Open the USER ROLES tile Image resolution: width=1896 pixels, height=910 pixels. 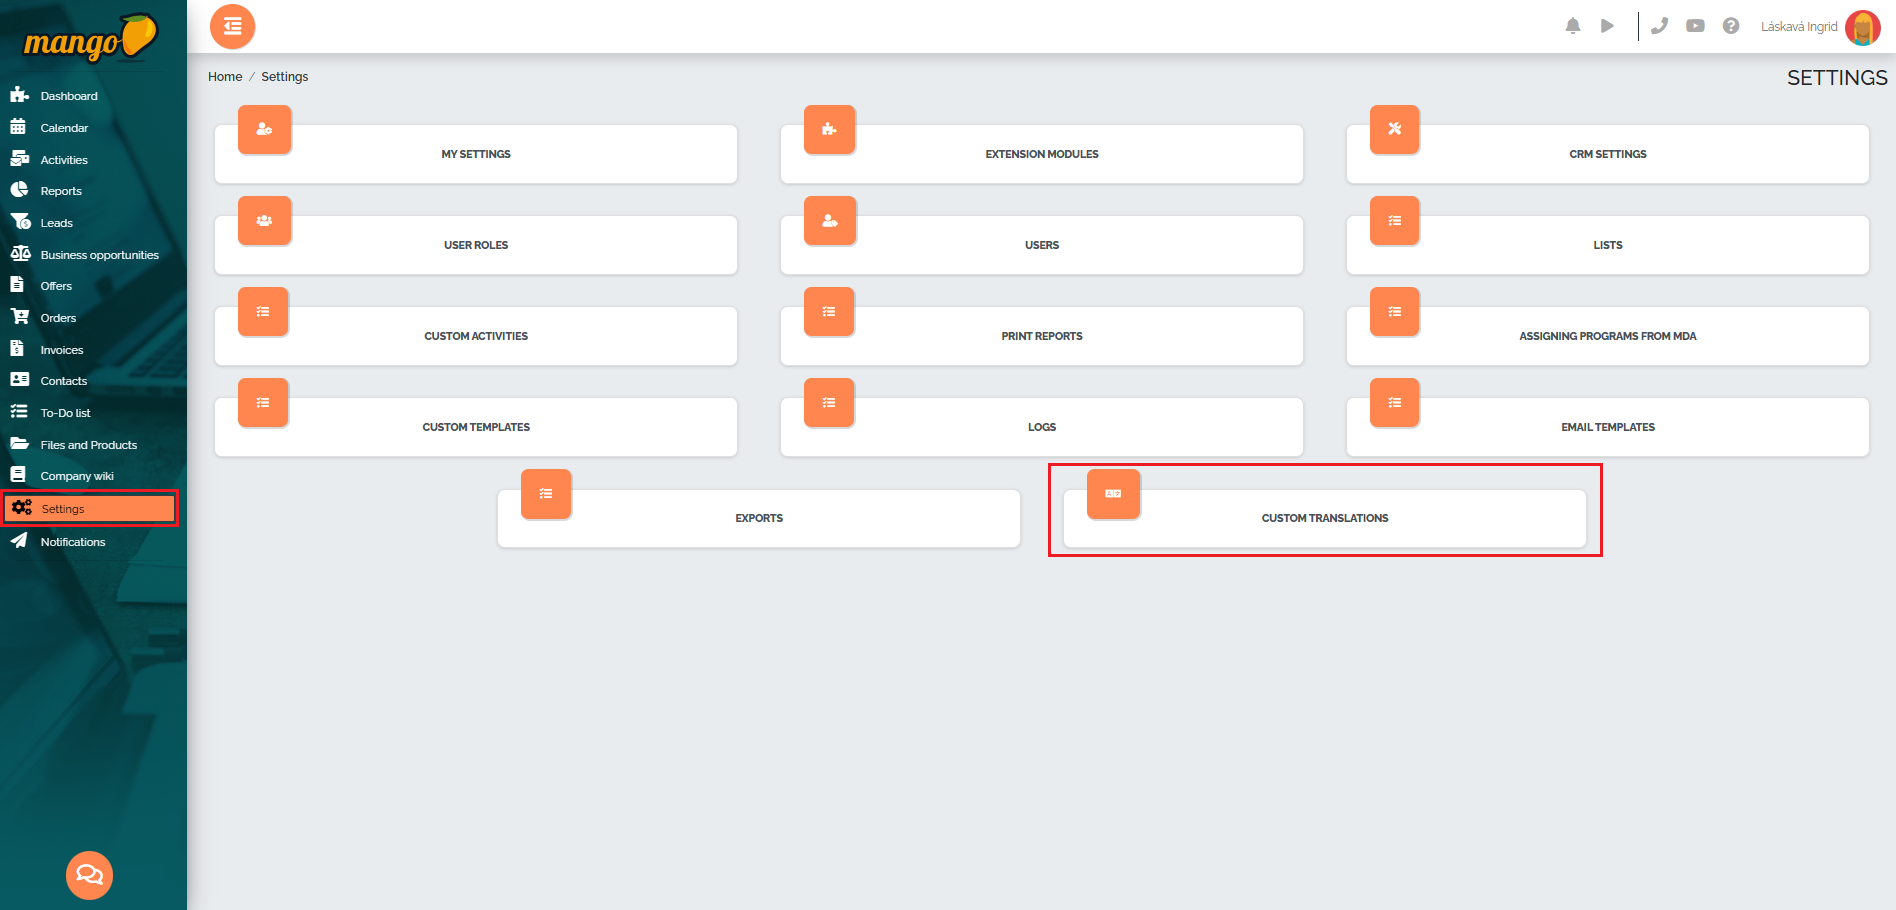(476, 245)
